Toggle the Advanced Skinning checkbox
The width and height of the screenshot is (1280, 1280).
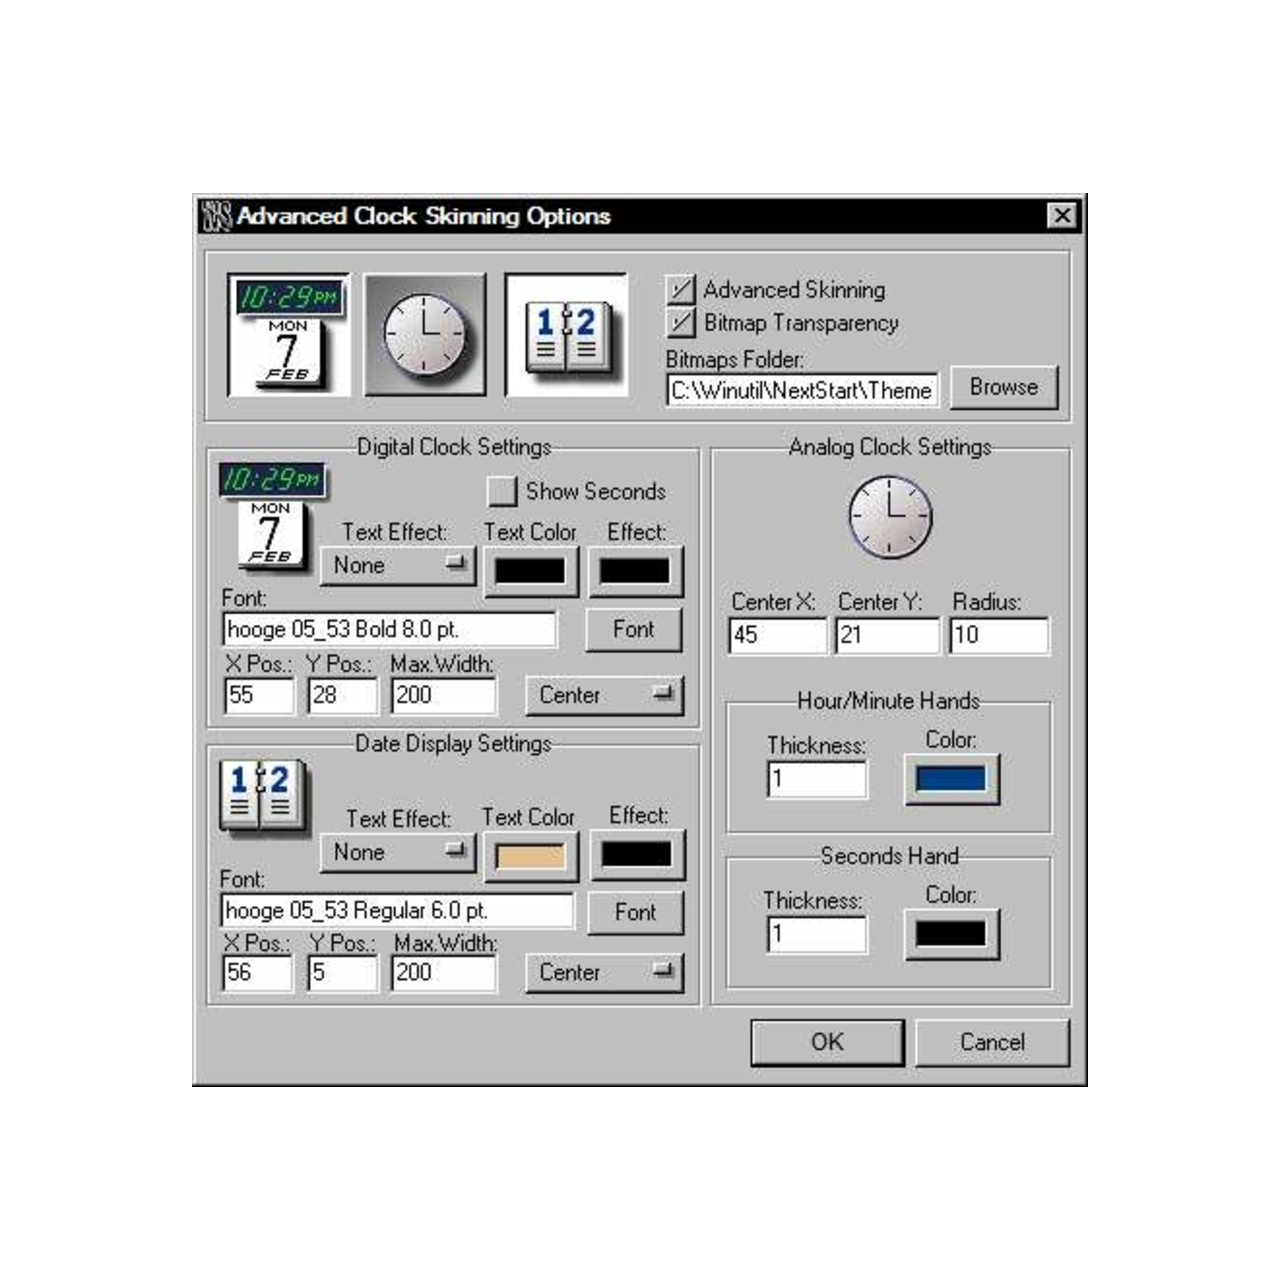681,290
